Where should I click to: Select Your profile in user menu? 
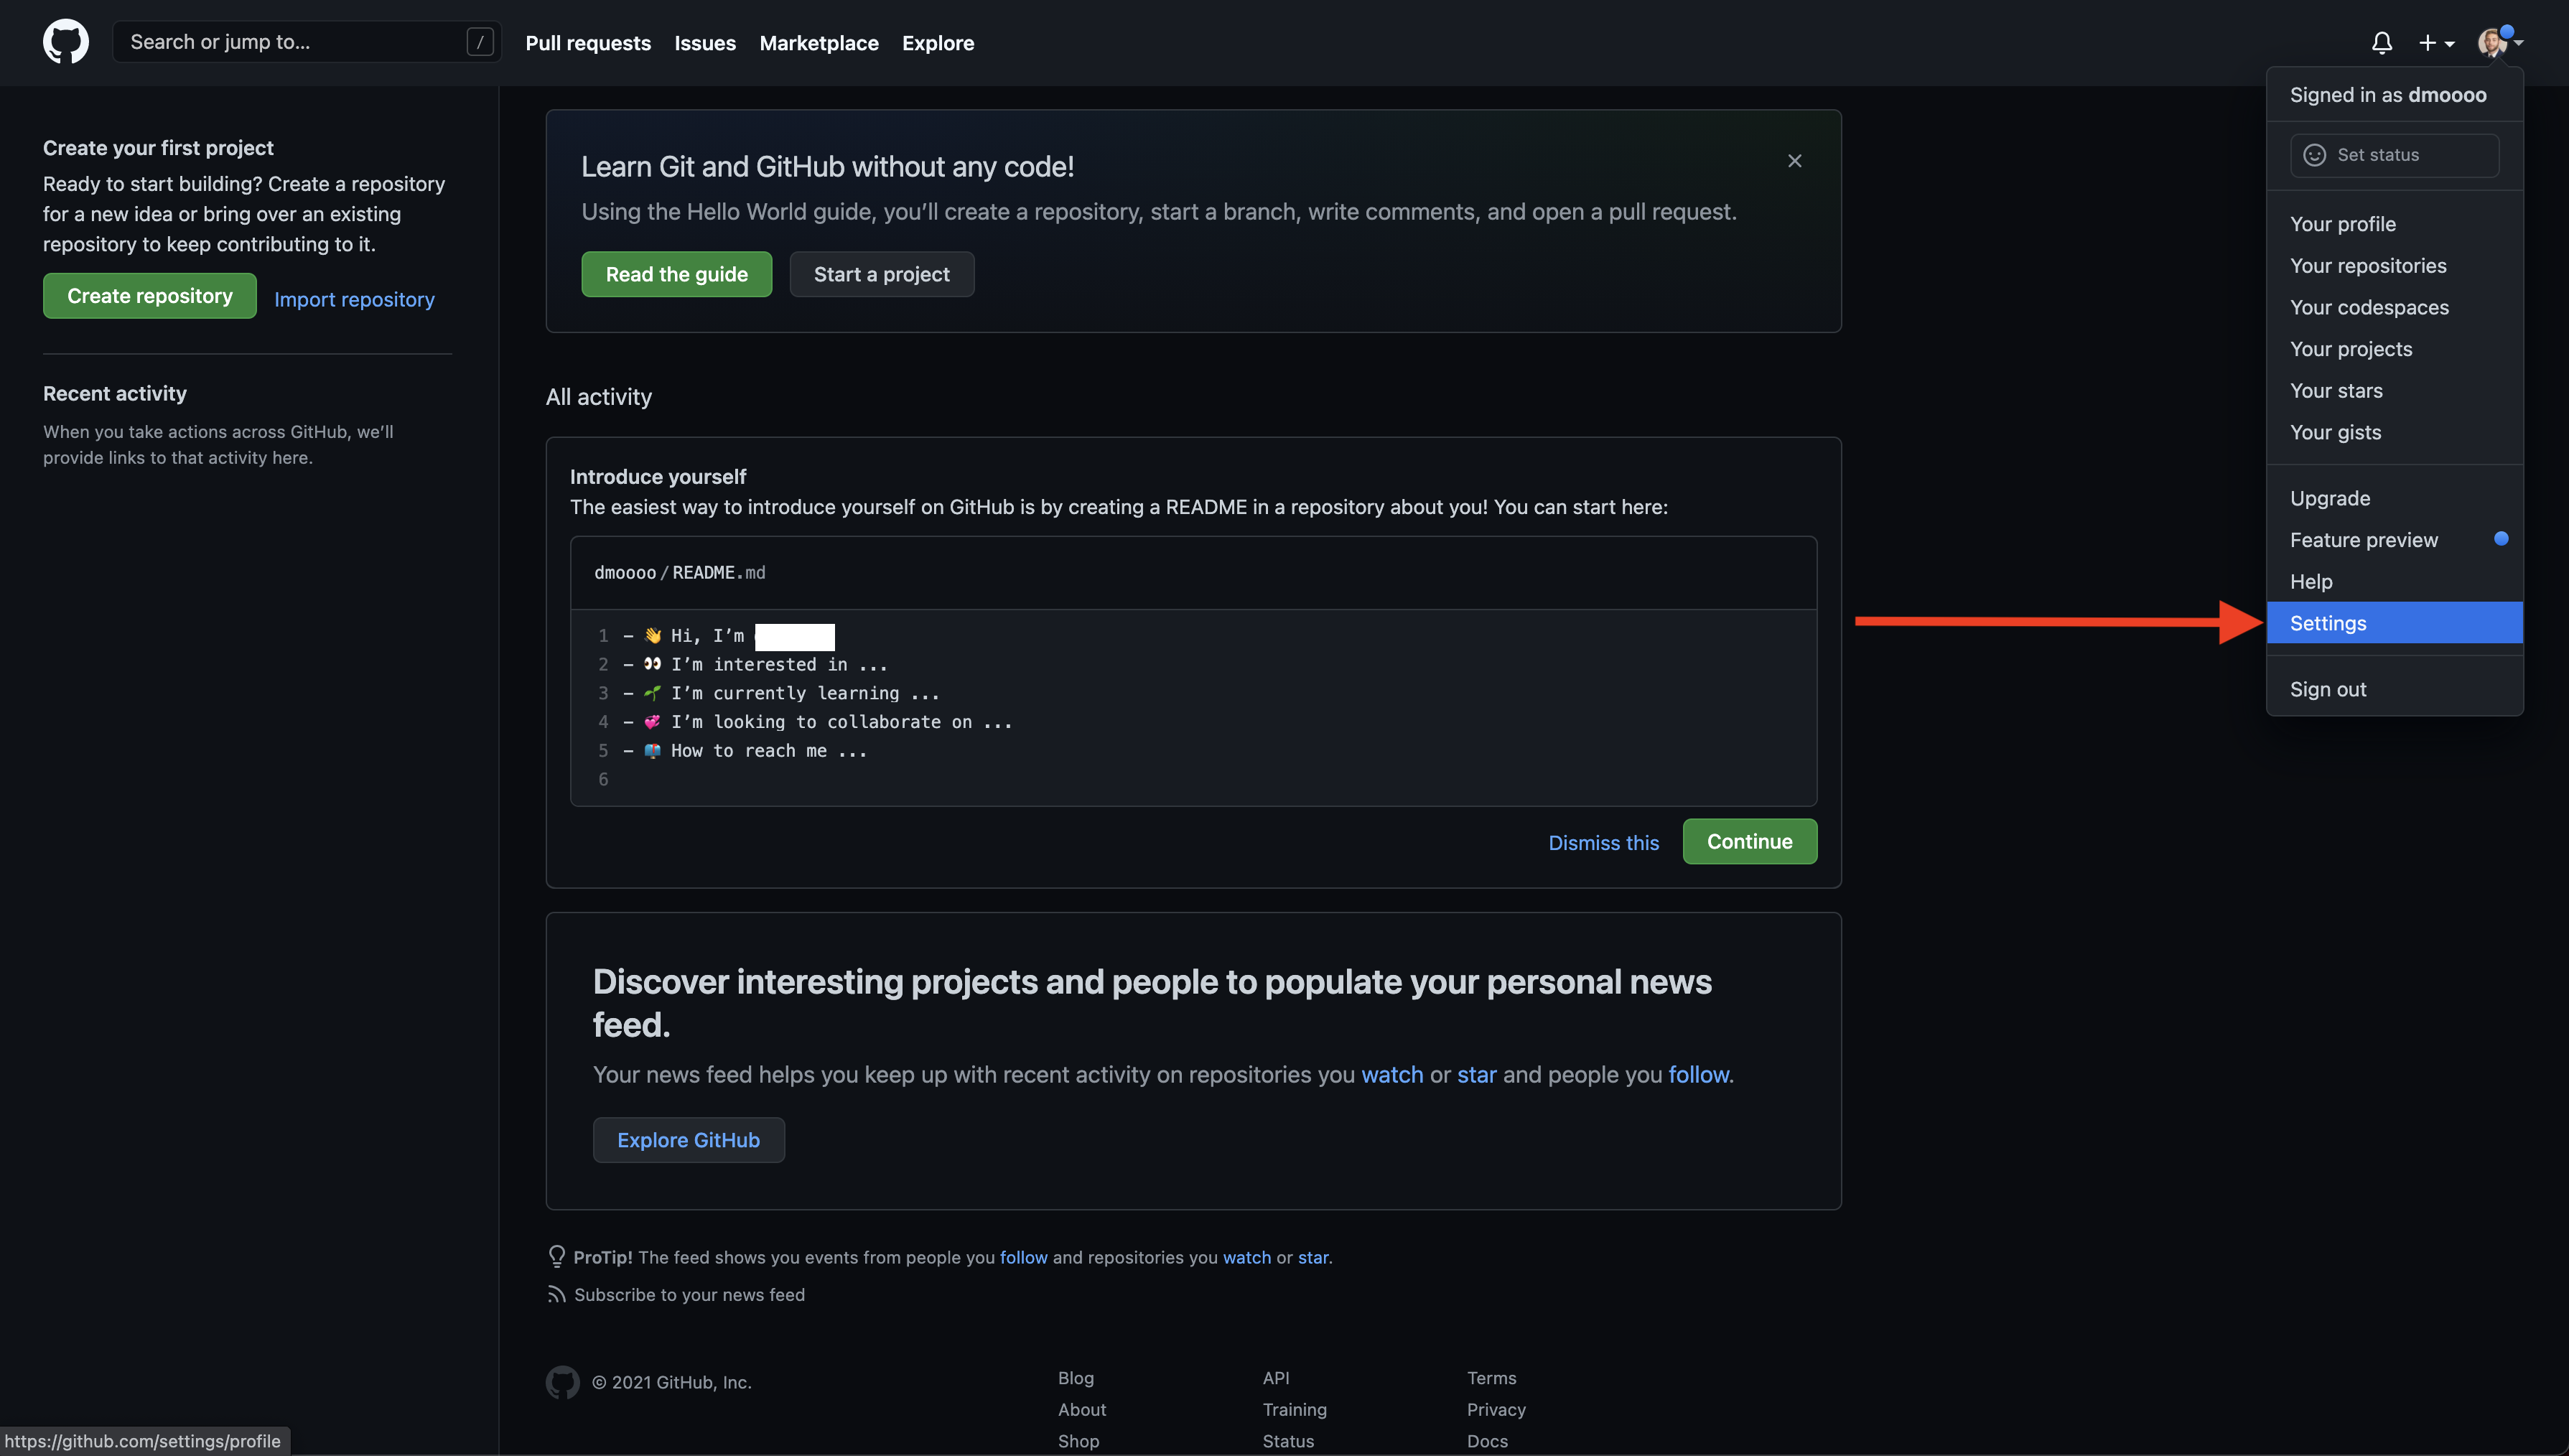2394,224
